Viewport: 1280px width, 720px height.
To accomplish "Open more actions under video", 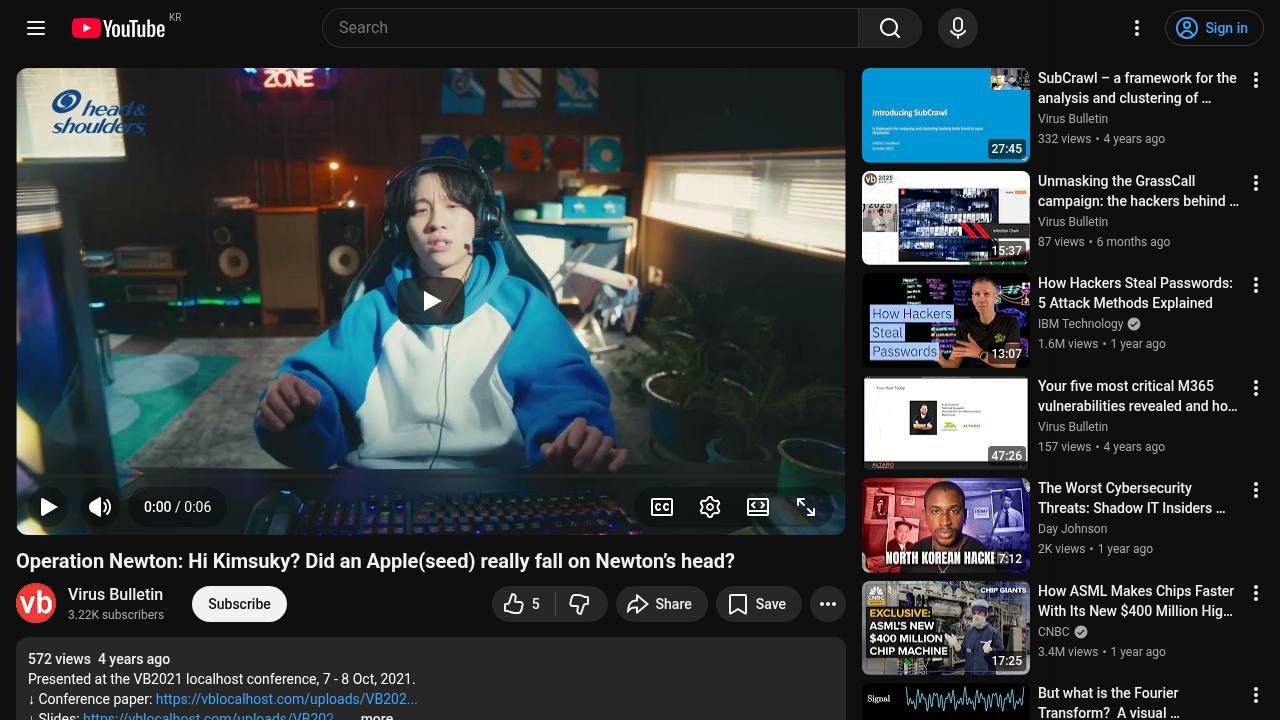I will point(828,604).
